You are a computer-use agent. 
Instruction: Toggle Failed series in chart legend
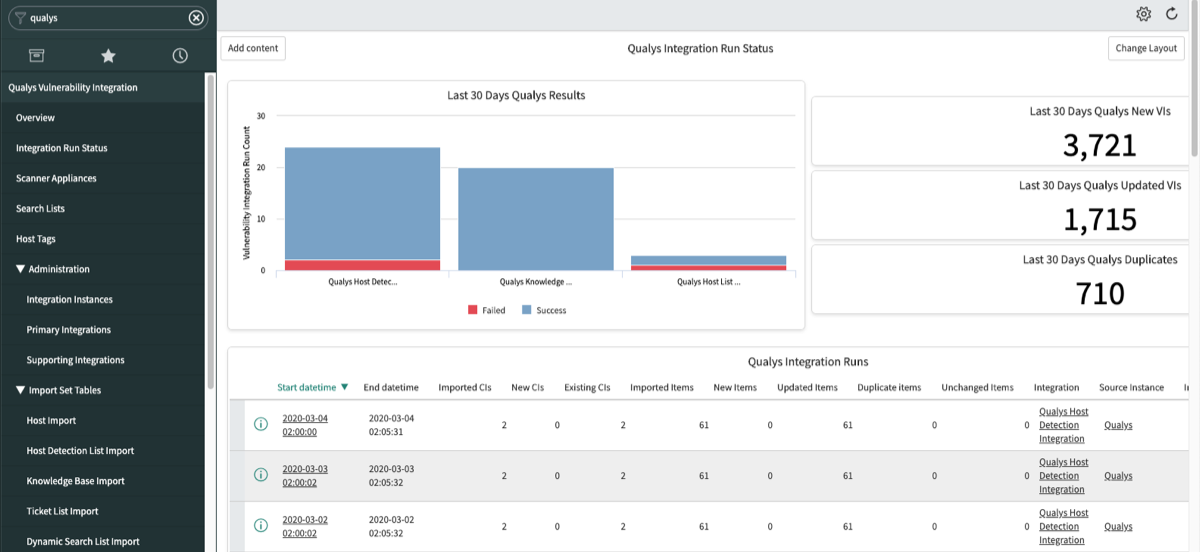pyautogui.click(x=487, y=310)
